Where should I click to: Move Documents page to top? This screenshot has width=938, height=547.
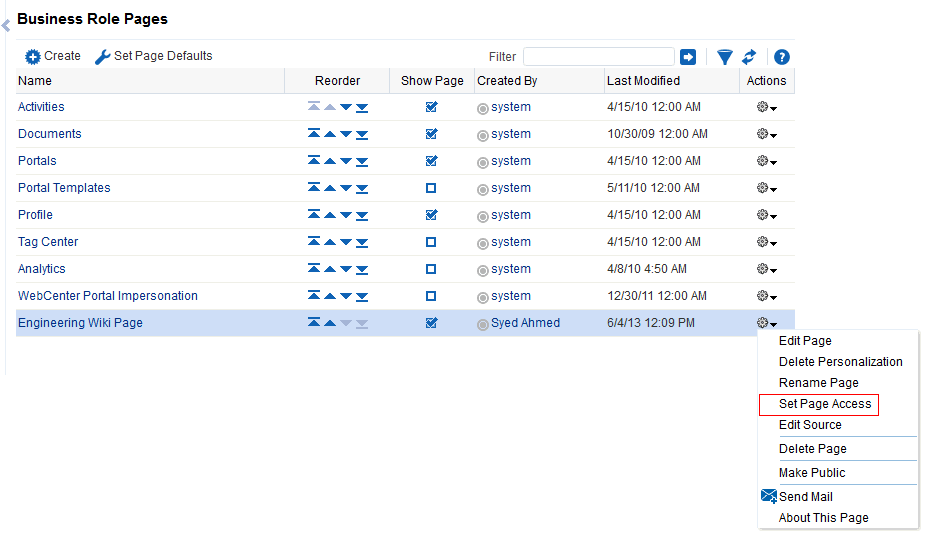313,133
